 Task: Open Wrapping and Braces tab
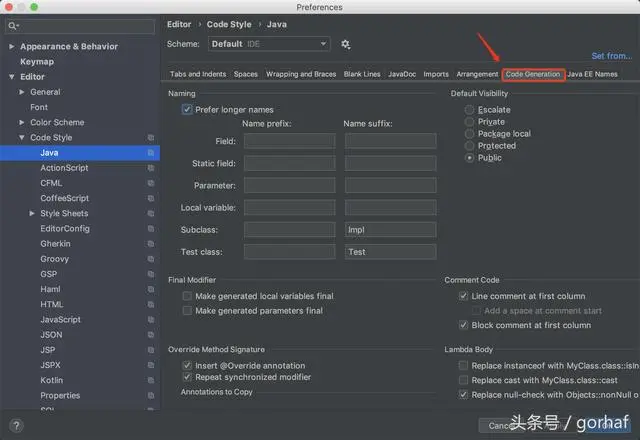pos(301,74)
